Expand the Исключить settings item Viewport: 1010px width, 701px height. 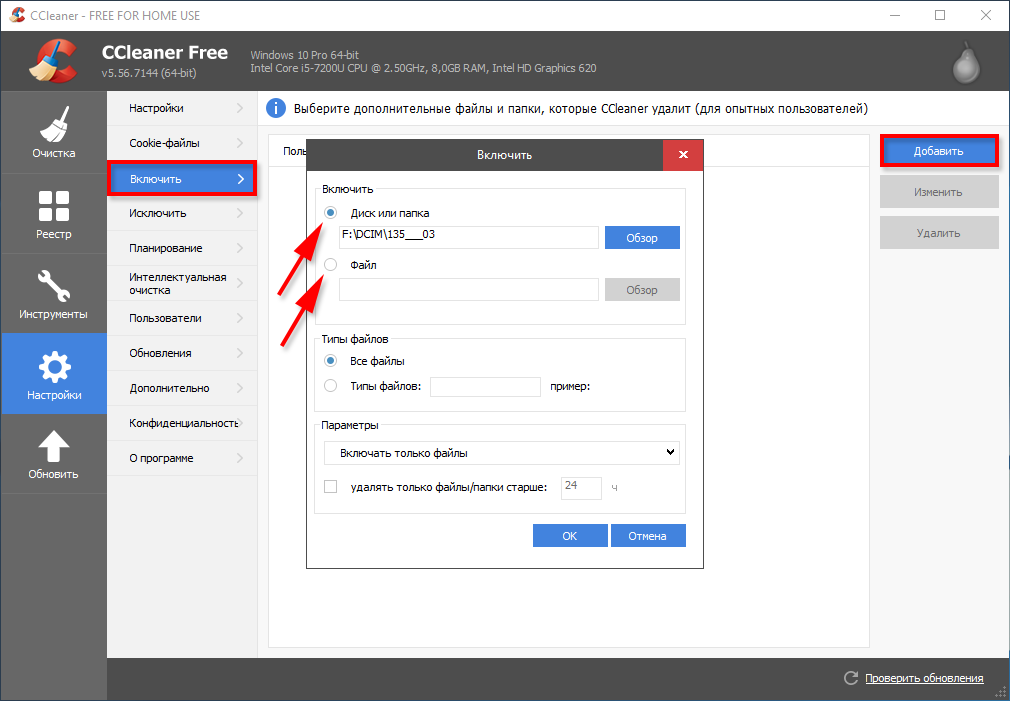point(182,213)
